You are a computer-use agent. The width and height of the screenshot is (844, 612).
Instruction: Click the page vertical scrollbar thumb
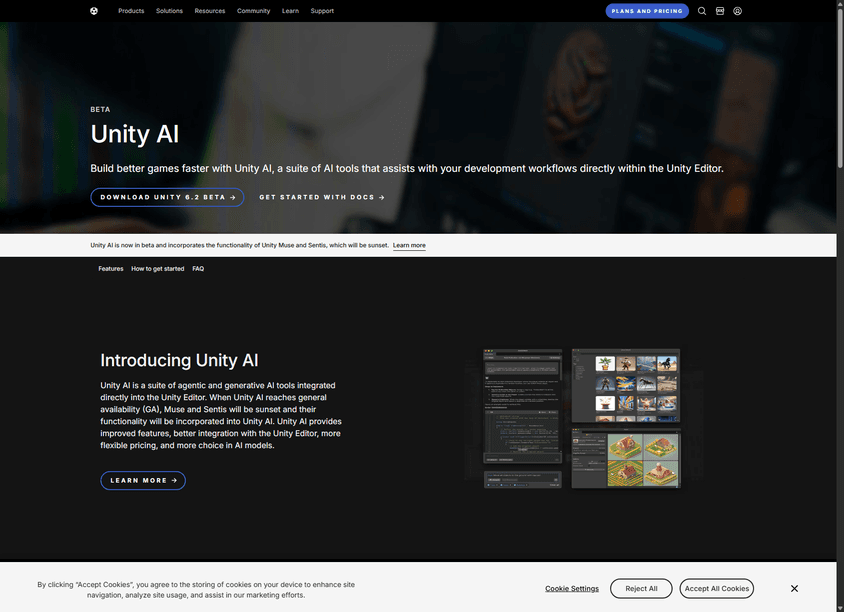[x=840, y=86]
